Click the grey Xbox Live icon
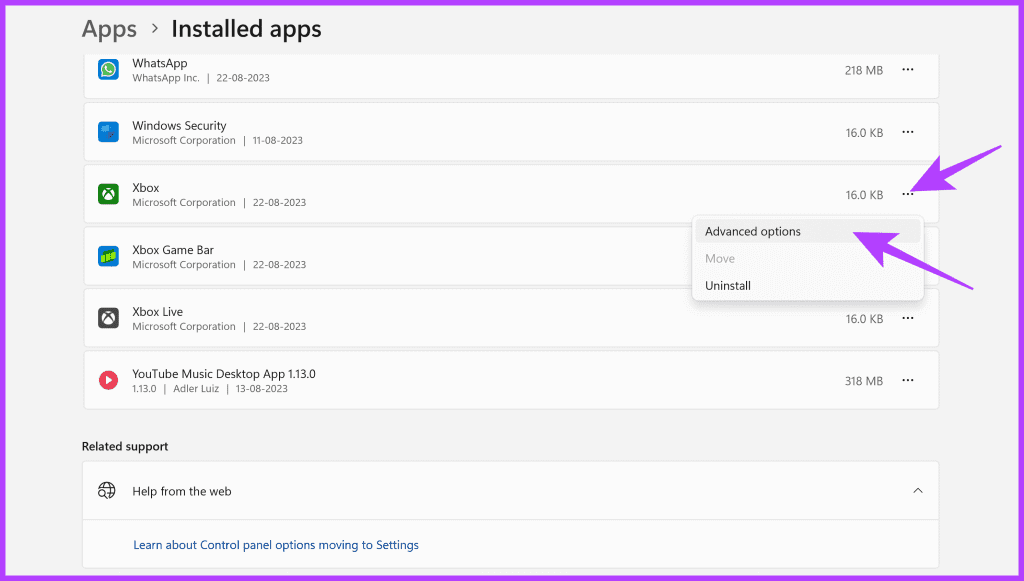Image resolution: width=1024 pixels, height=581 pixels. 108,318
